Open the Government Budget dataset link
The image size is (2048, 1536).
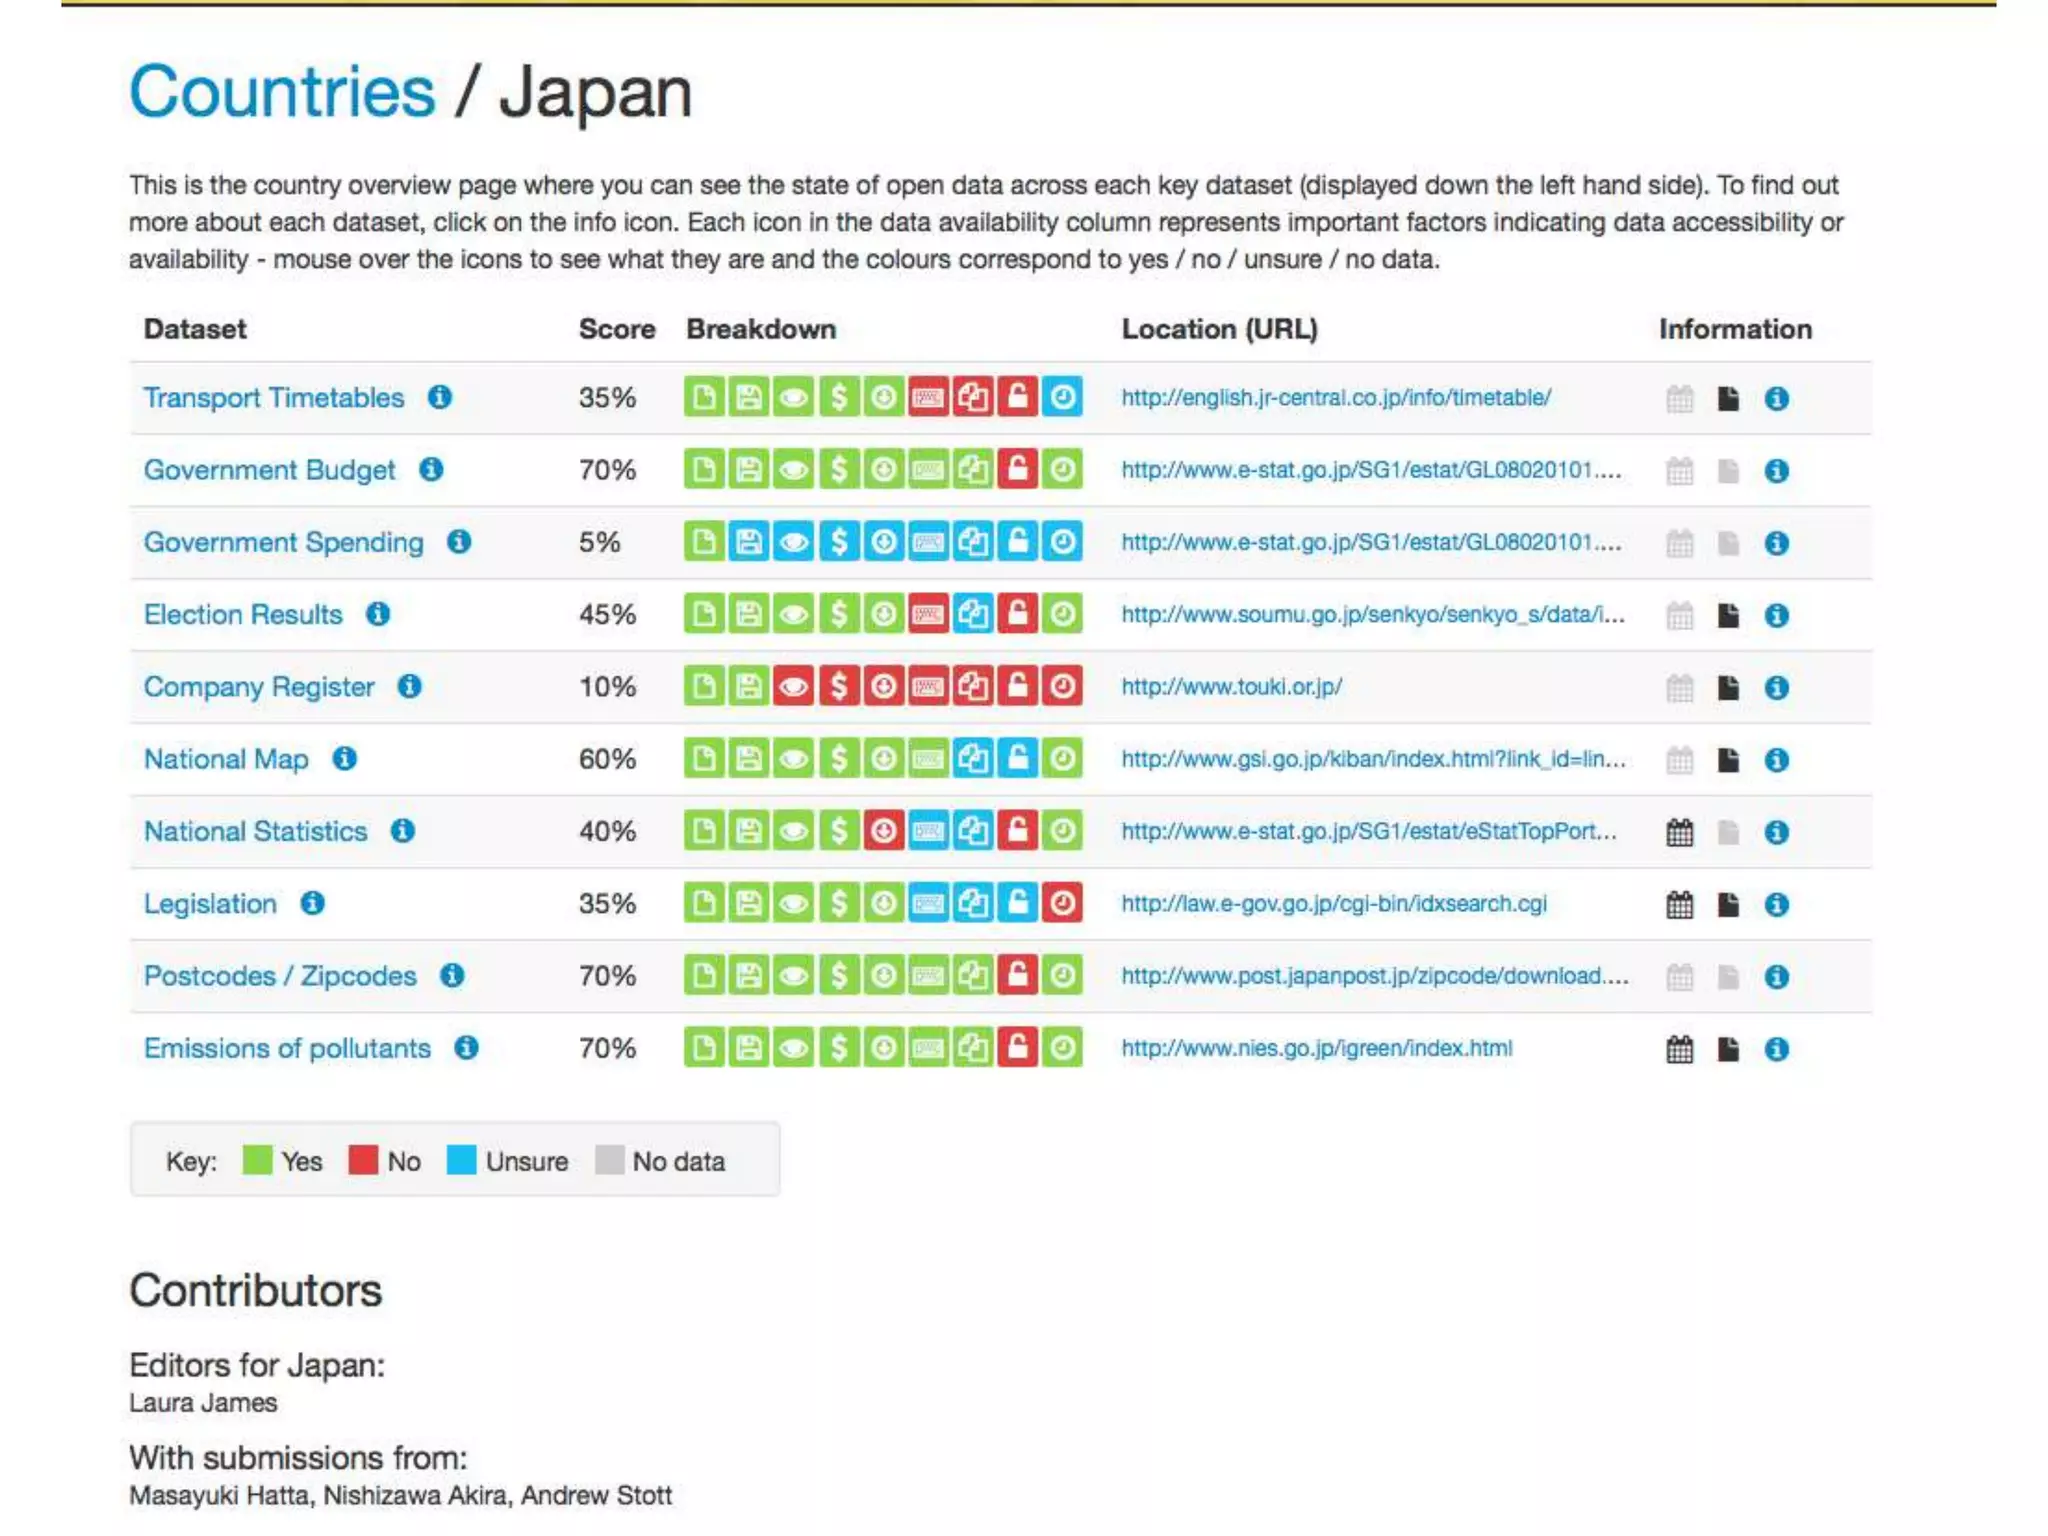point(269,470)
